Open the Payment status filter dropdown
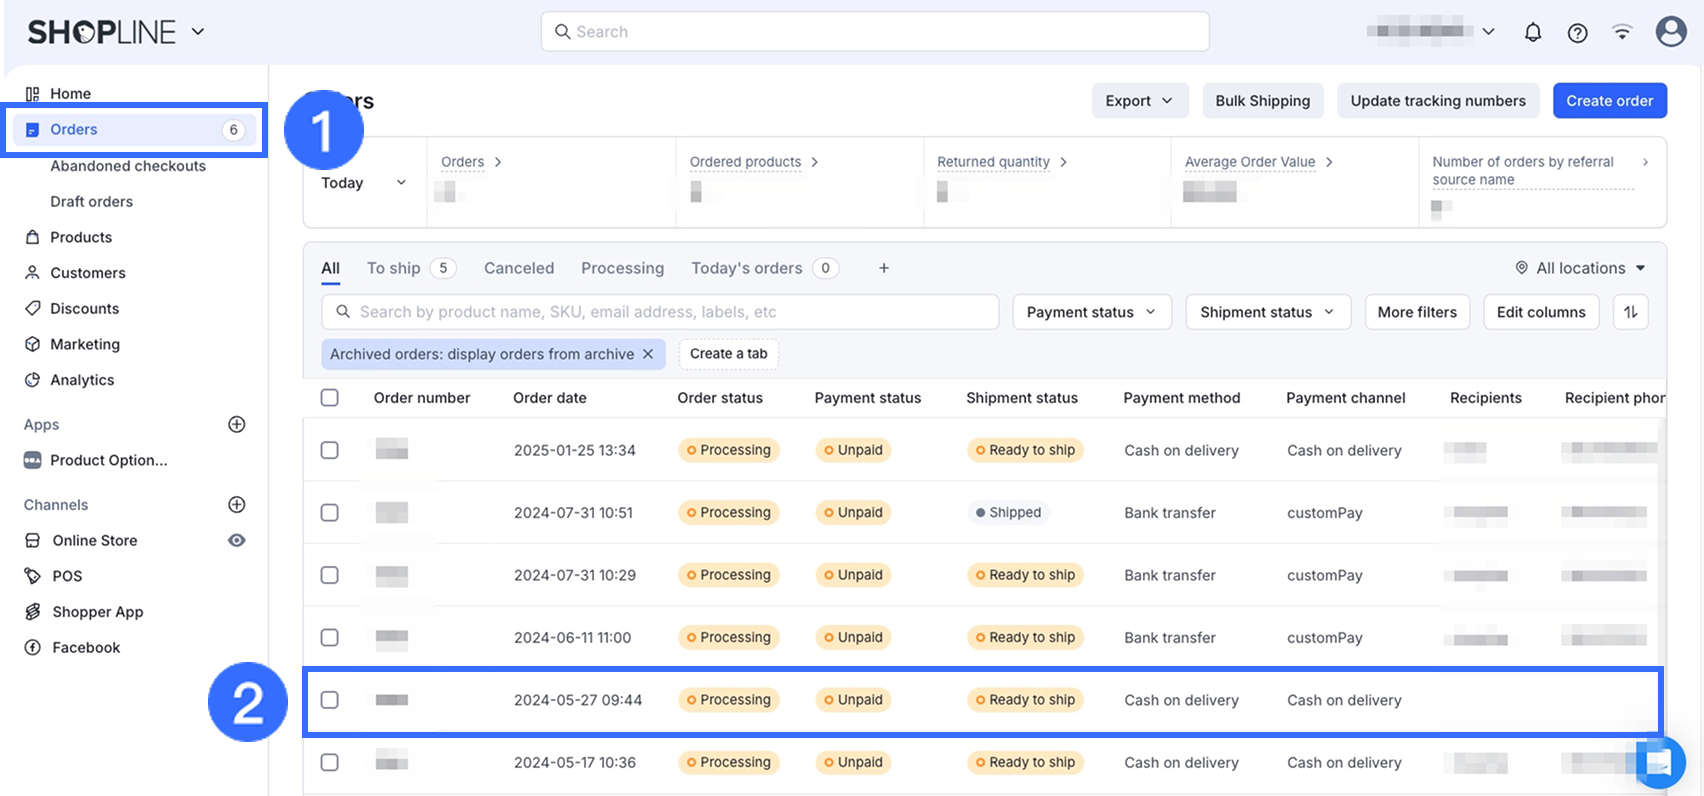The width and height of the screenshot is (1704, 796). pos(1091,312)
